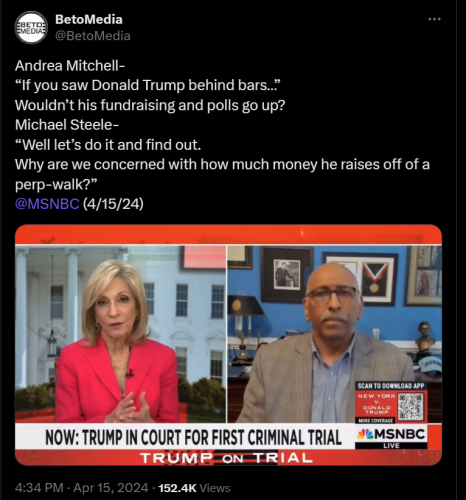Click the MSNBC Live logo in the video
This screenshot has width=466, height=500.
[391, 437]
